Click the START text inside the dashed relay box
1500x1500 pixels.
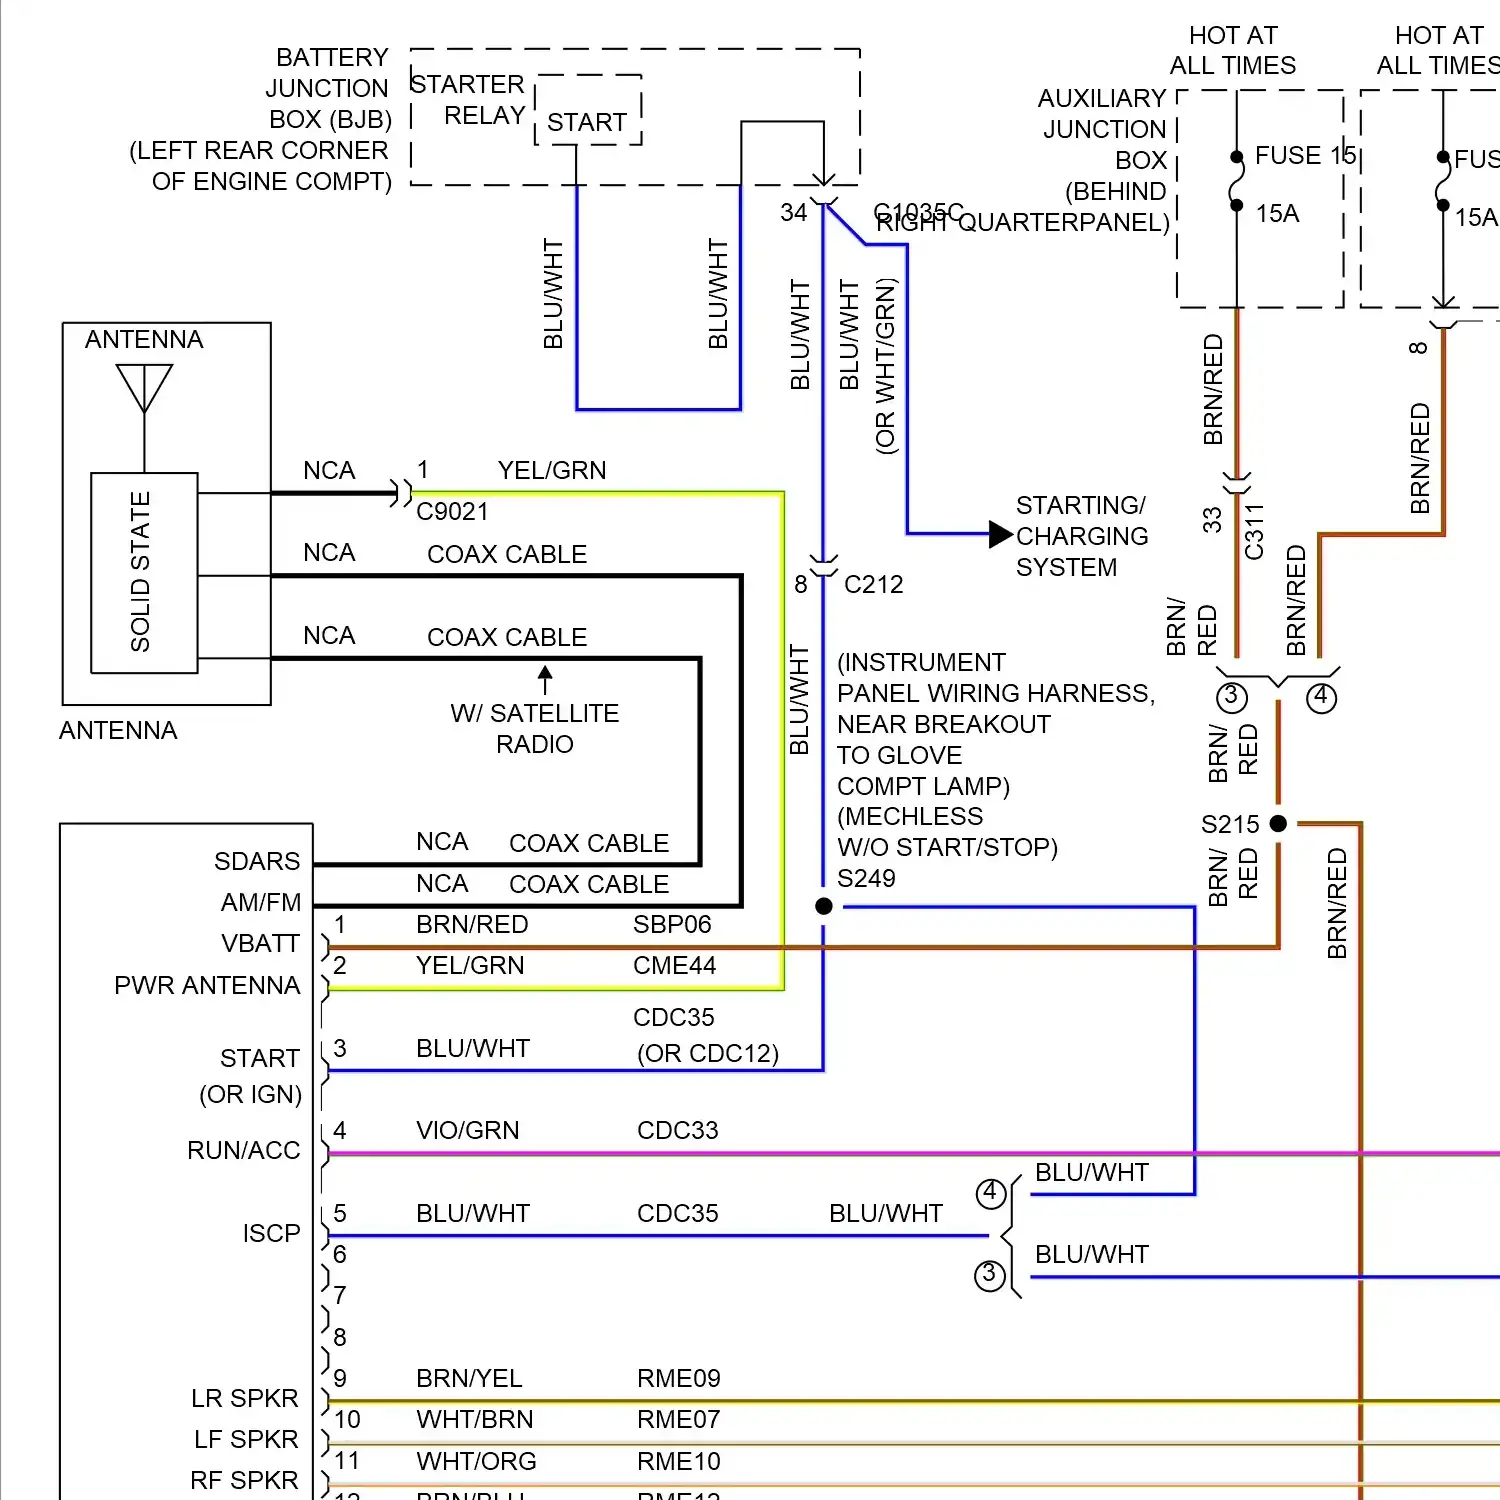tap(587, 122)
